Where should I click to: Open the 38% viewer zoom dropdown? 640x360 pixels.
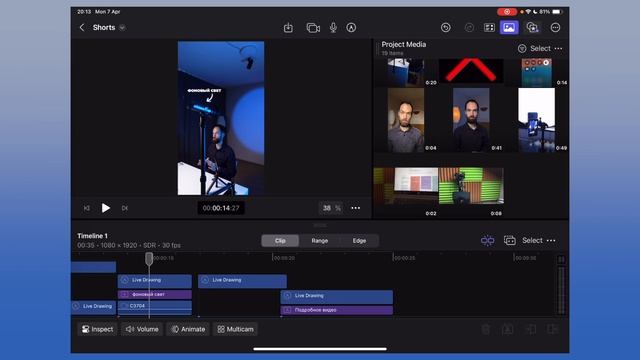click(331, 208)
